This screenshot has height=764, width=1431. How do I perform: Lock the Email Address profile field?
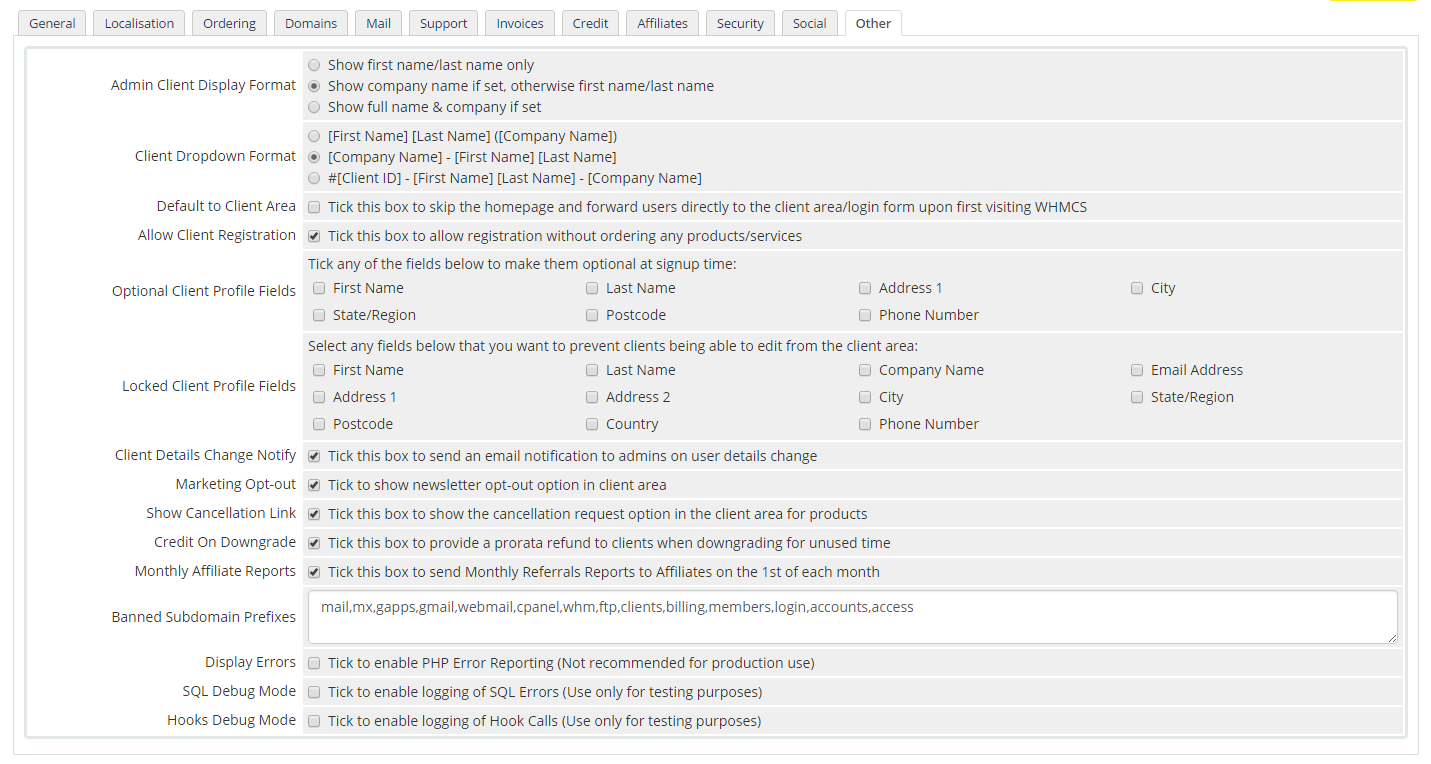pos(1137,370)
